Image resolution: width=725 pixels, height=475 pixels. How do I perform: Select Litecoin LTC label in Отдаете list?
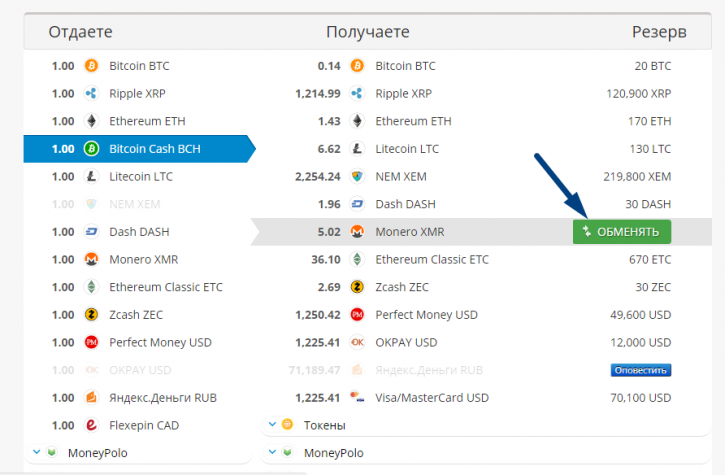pos(141,177)
